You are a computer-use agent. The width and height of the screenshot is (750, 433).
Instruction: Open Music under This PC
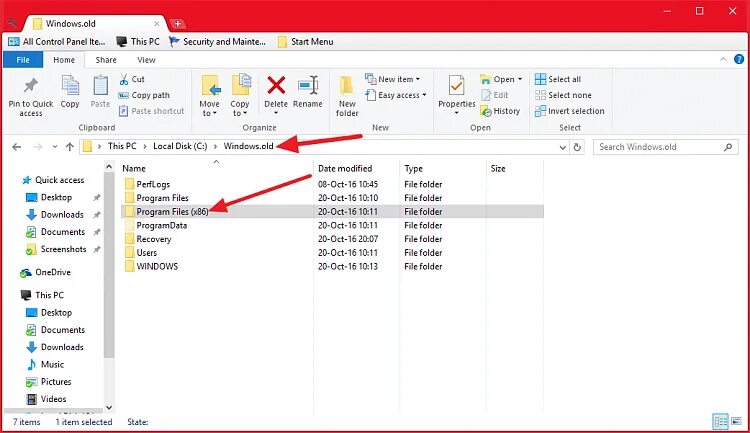(45, 365)
